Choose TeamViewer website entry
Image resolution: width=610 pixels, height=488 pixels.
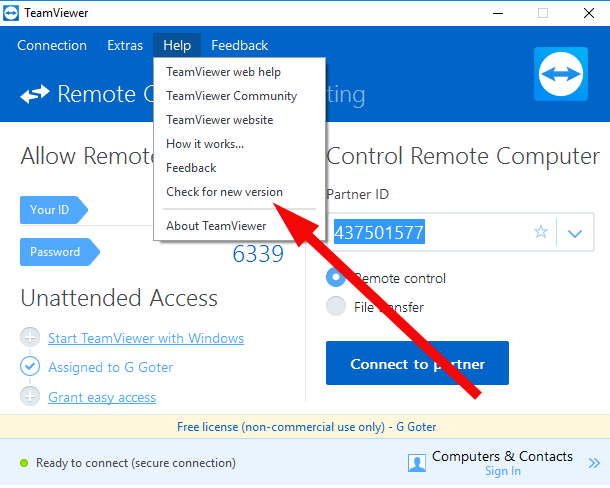pyautogui.click(x=239, y=120)
